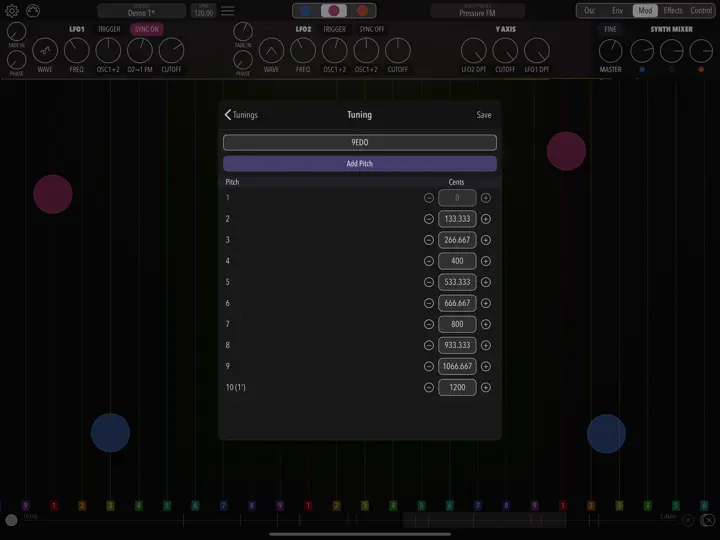Click plus icon on pitch 8 row
Viewport: 720px width, 540px height.
coord(486,345)
